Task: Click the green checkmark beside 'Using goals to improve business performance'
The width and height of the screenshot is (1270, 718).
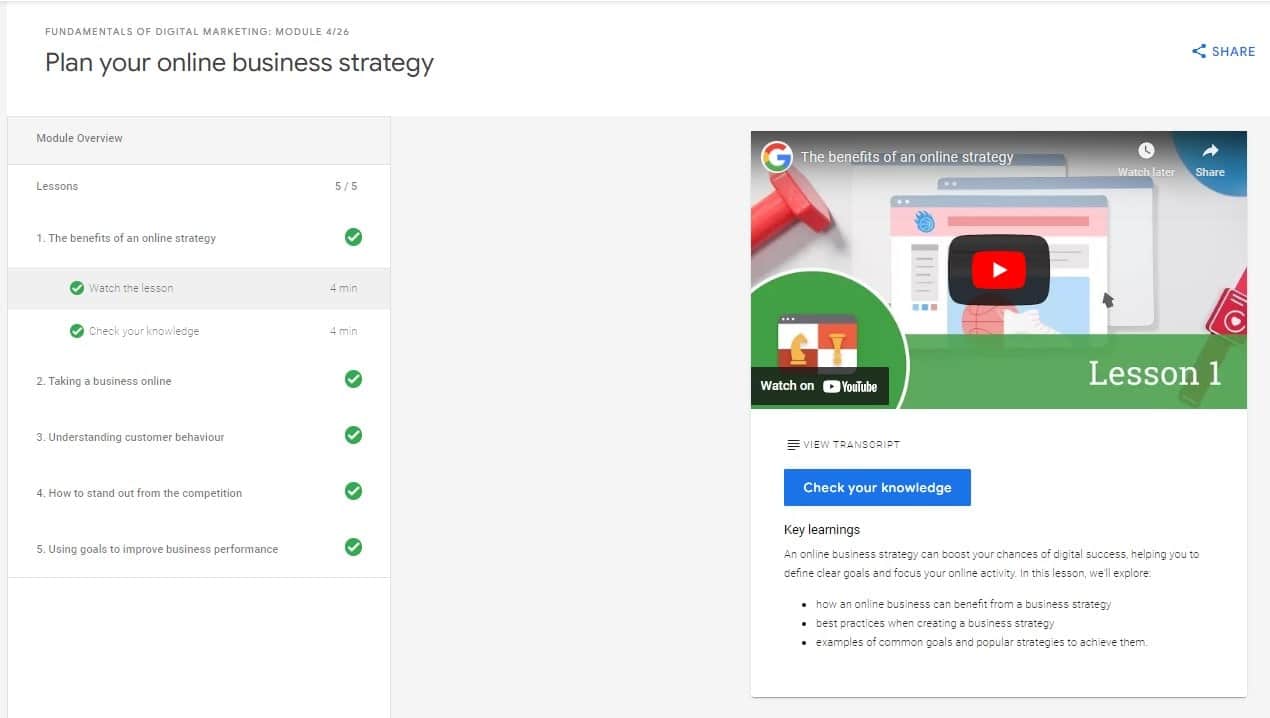Action: 353,548
